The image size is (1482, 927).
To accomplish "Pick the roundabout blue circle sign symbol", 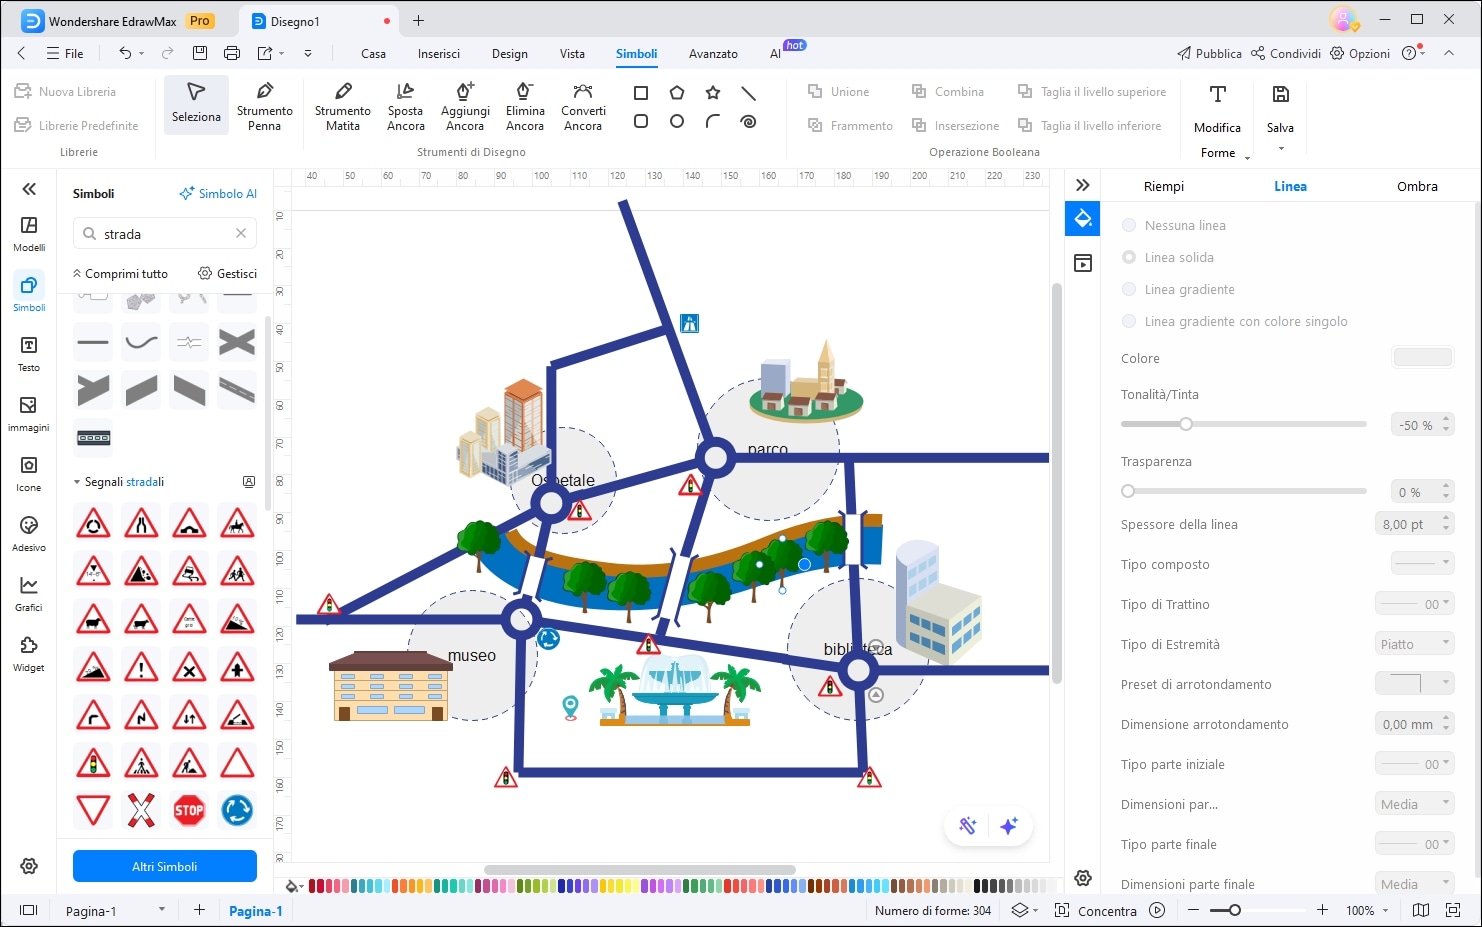I will click(237, 810).
